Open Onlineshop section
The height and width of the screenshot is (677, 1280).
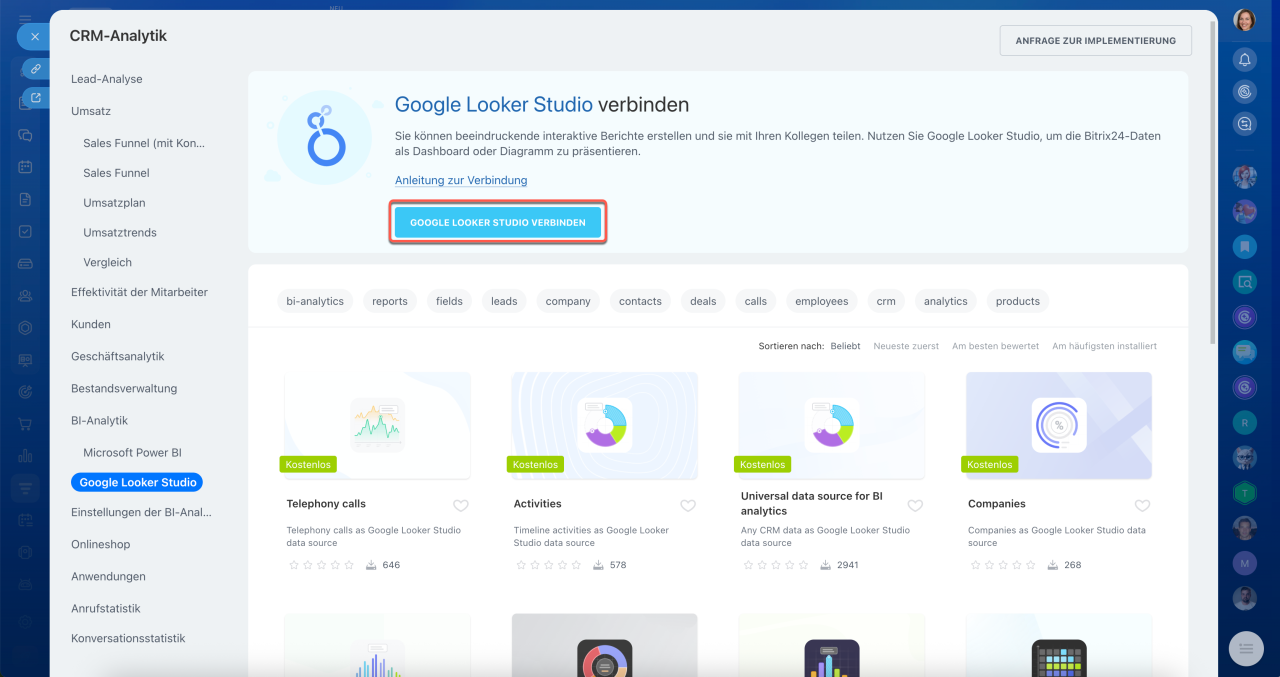point(101,544)
